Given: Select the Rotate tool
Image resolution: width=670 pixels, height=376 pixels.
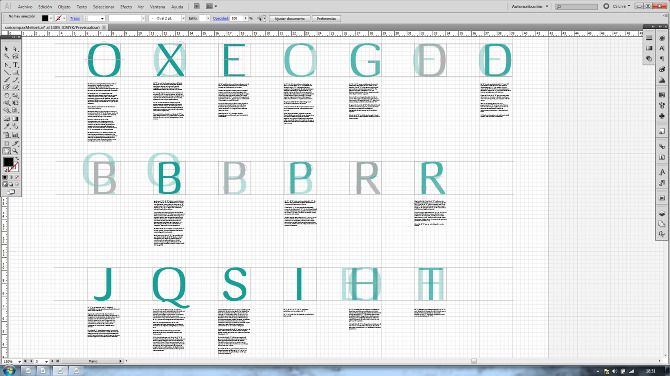Looking at the screenshot, I should [x=7, y=96].
